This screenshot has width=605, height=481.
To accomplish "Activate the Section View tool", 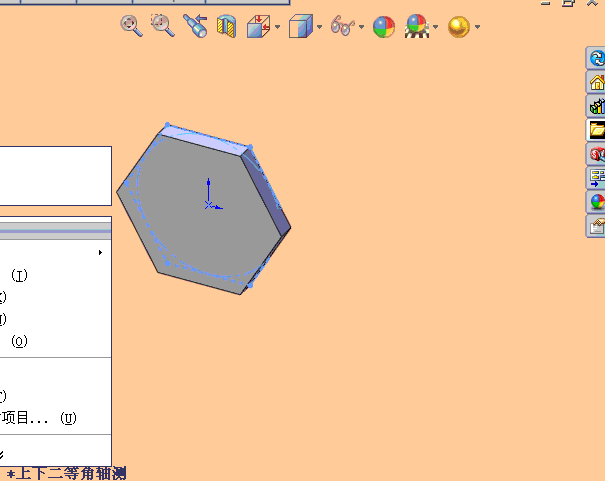I will click(x=226, y=26).
